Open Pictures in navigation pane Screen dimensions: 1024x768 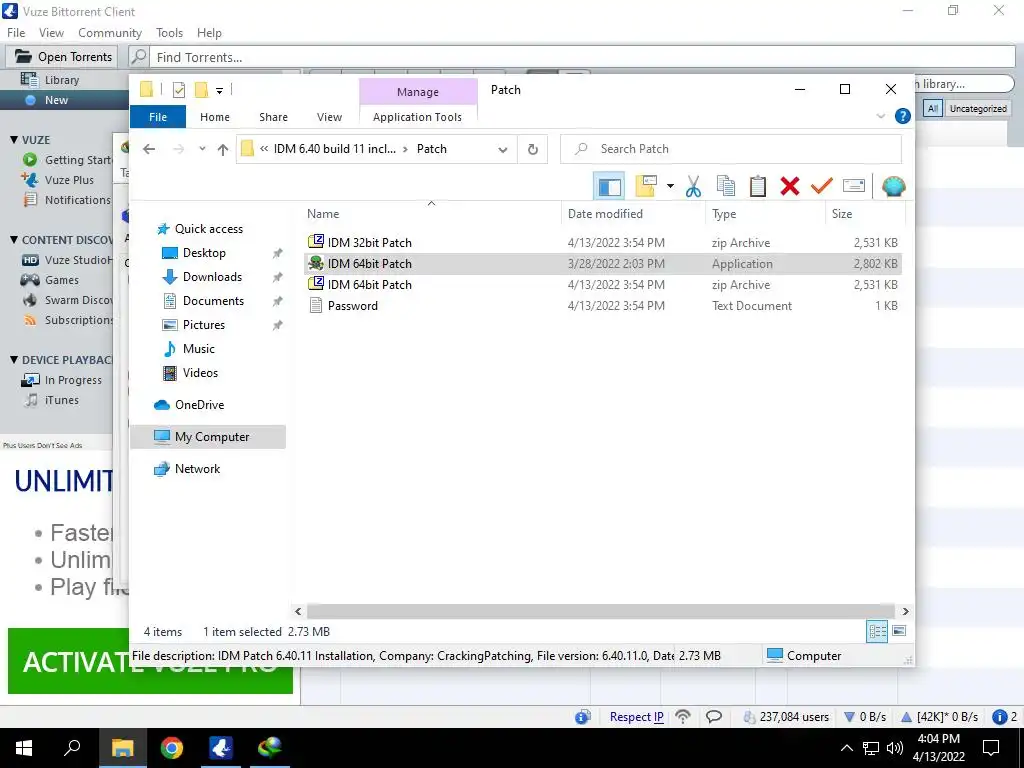[x=204, y=325]
